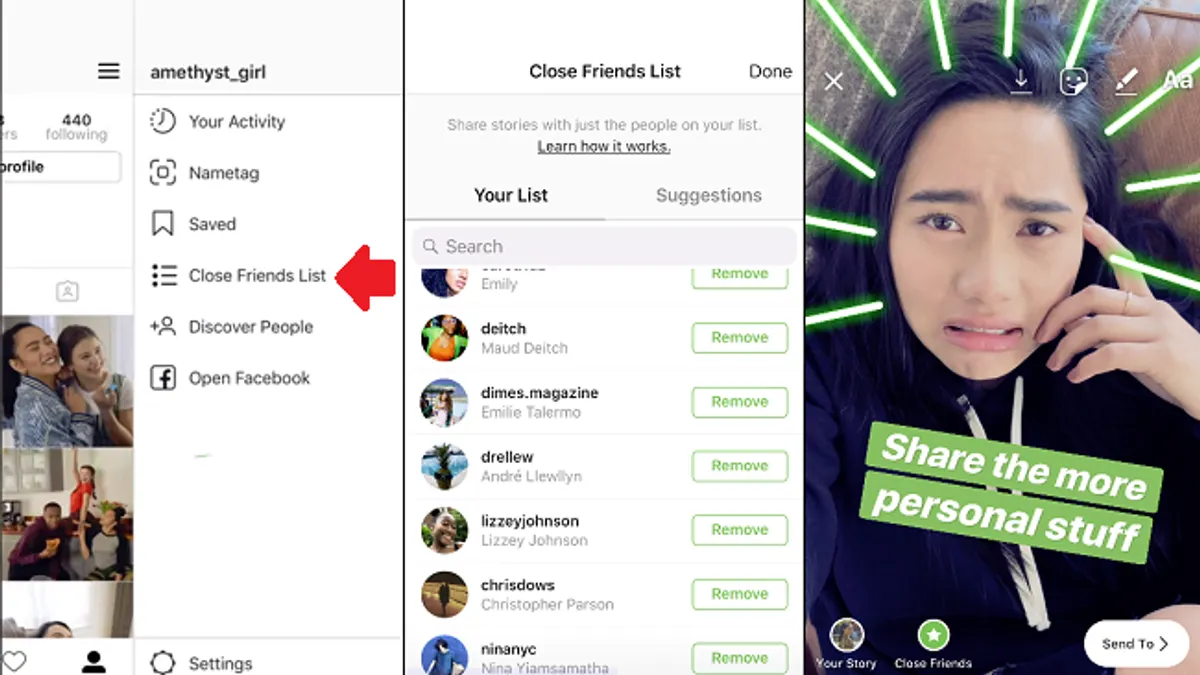Switch to the Your List tab
This screenshot has height=675, width=1200.
pyautogui.click(x=511, y=195)
